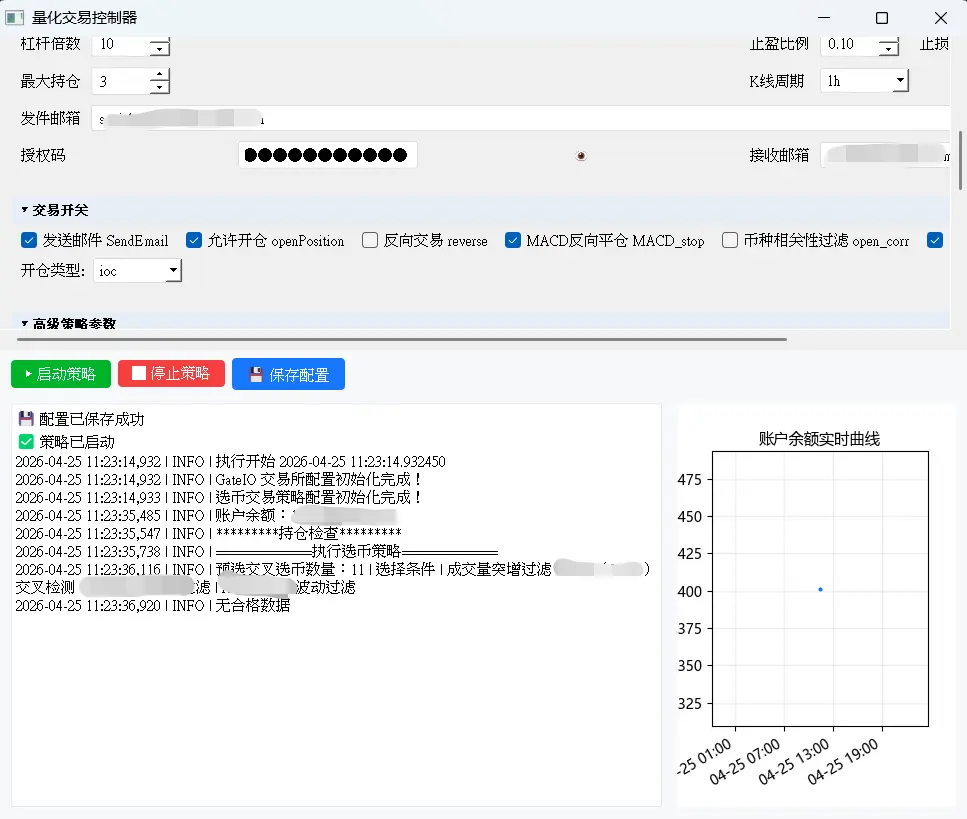
Task: Click the horizontal scrollbar under settings
Action: pos(402,339)
